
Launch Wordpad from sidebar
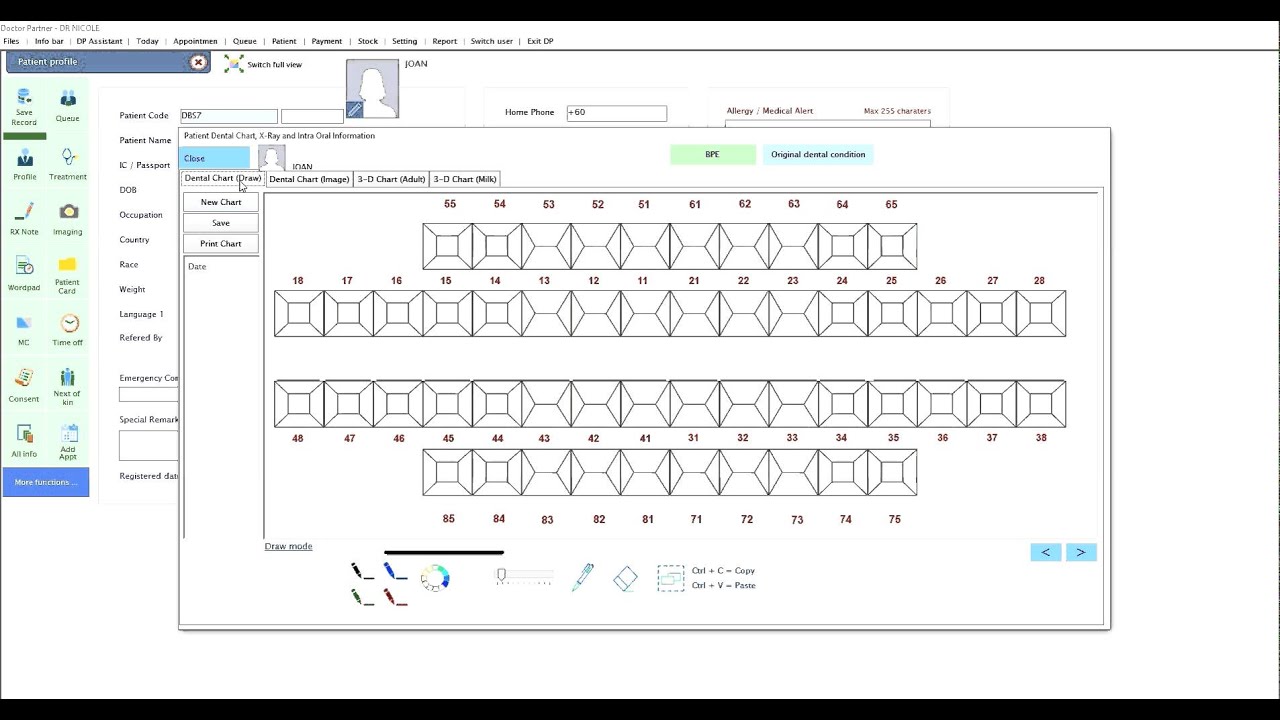(x=24, y=275)
